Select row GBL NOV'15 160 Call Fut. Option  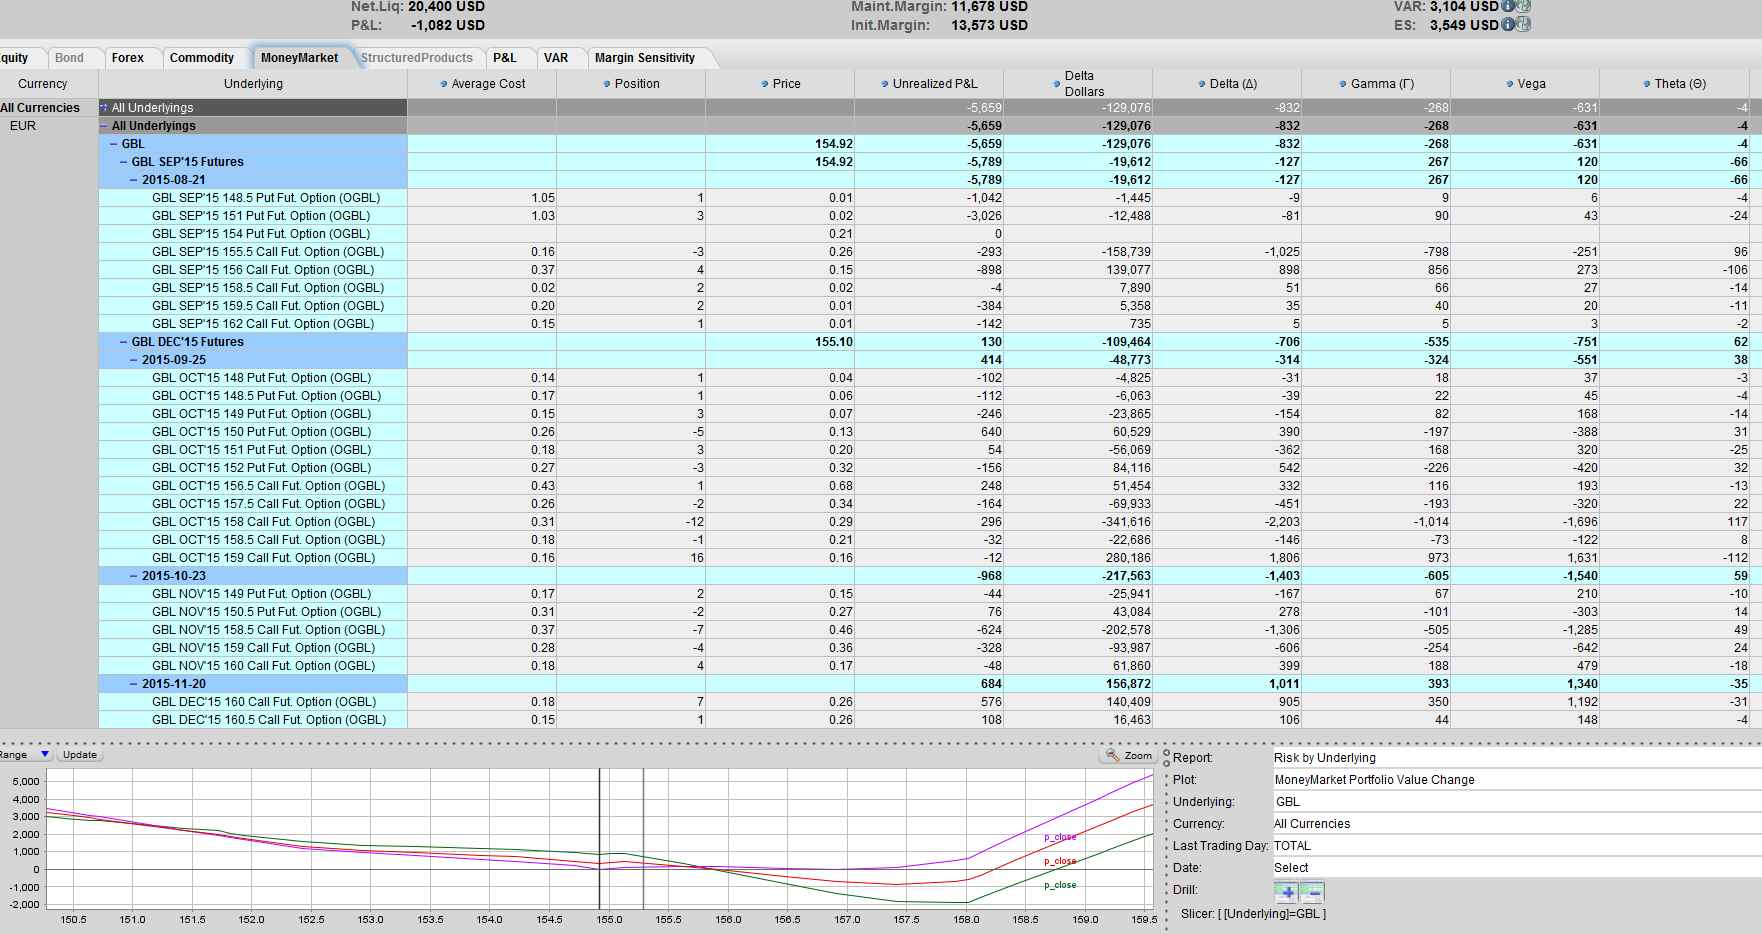[924, 666]
